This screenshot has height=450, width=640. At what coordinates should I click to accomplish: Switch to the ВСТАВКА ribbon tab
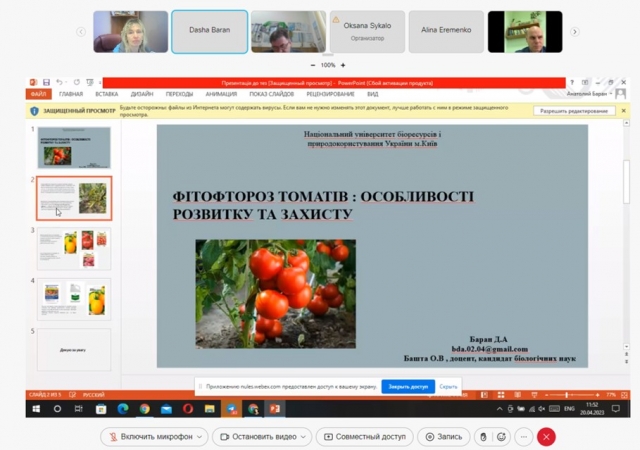pyautogui.click(x=107, y=94)
